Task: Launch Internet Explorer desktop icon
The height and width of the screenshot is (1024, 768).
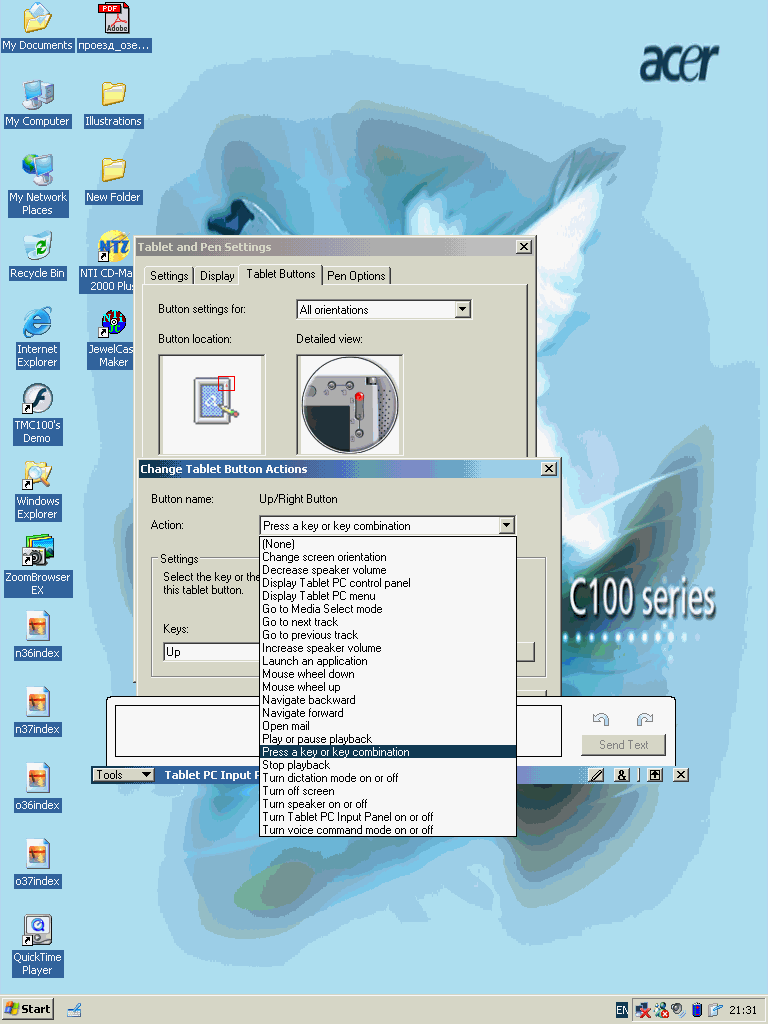Action: (37, 323)
